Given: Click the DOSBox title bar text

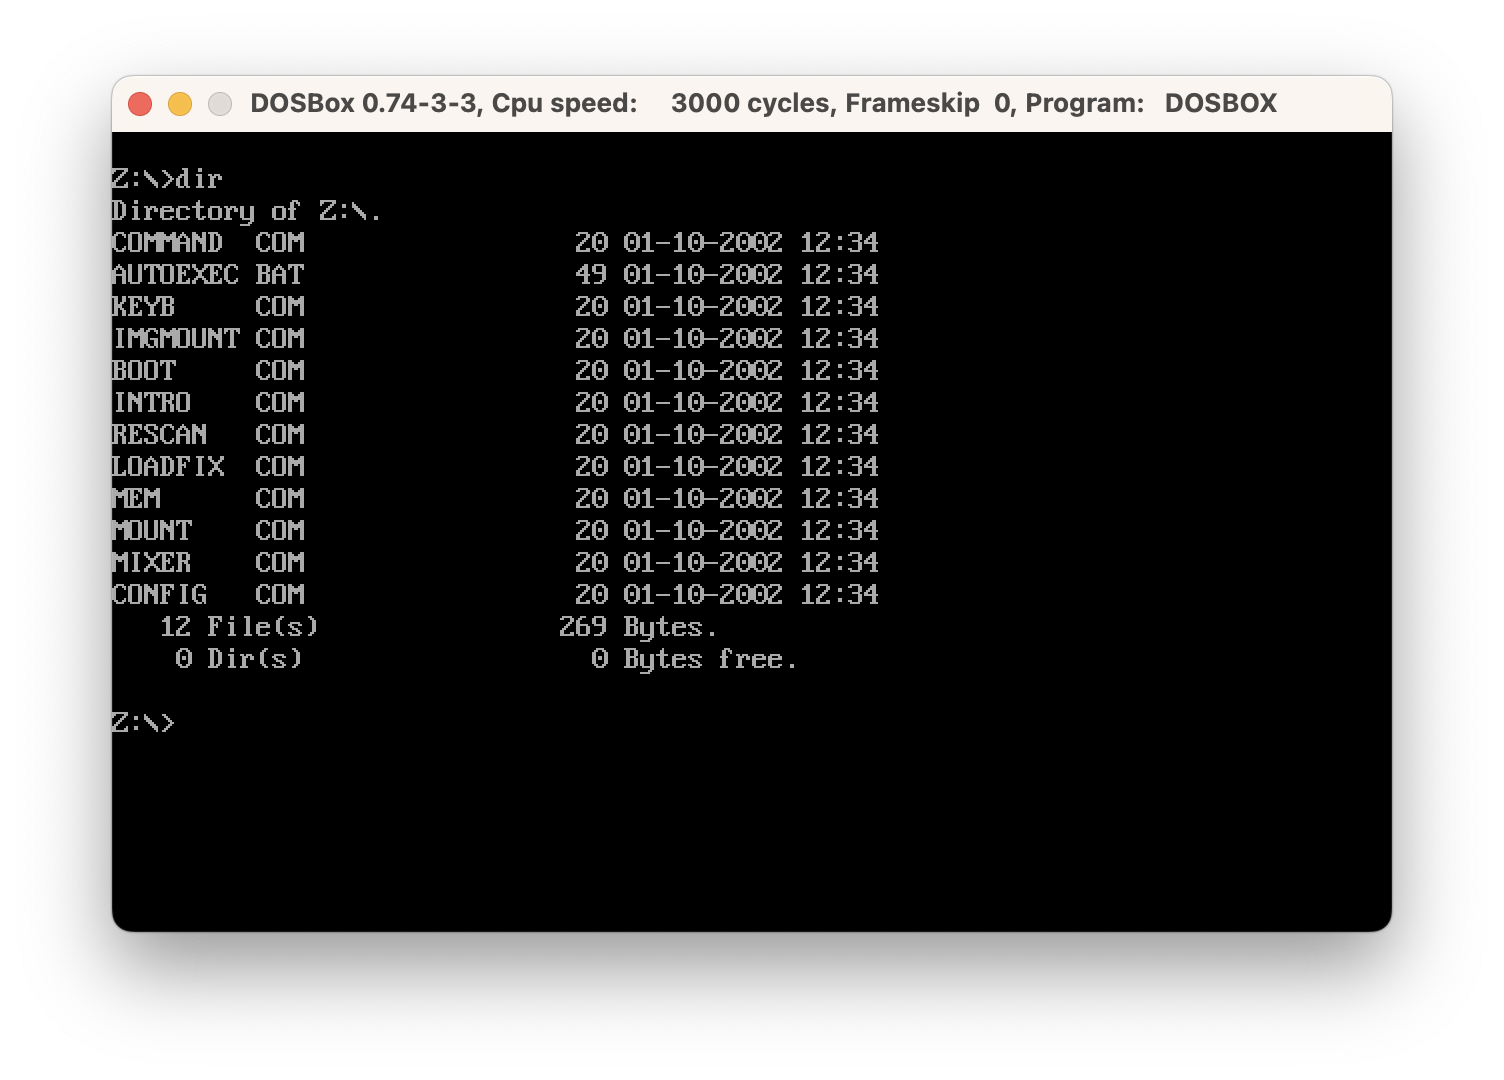Looking at the screenshot, I should click(x=764, y=103).
